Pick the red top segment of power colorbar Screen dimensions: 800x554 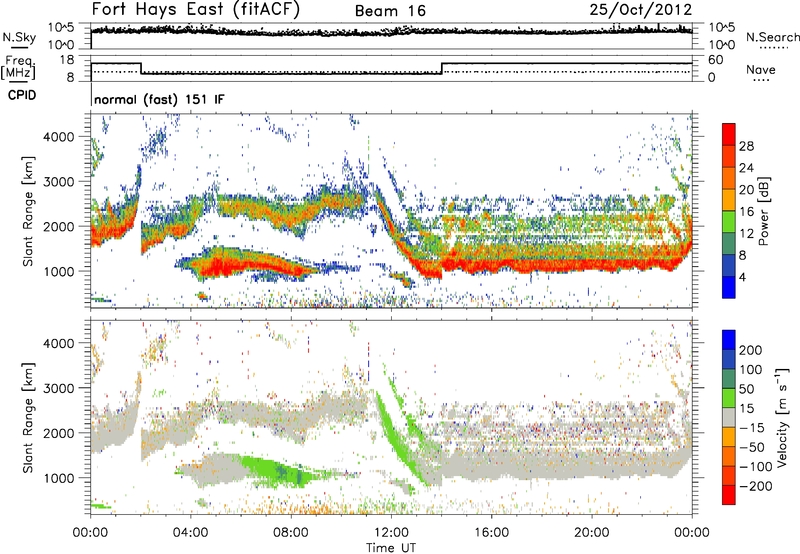tap(729, 134)
